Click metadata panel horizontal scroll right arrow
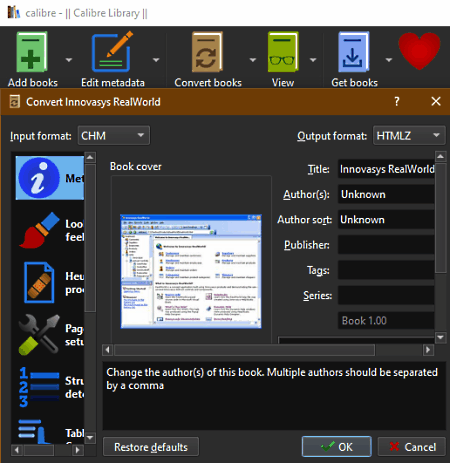The height and width of the screenshot is (463, 450). (x=428, y=350)
